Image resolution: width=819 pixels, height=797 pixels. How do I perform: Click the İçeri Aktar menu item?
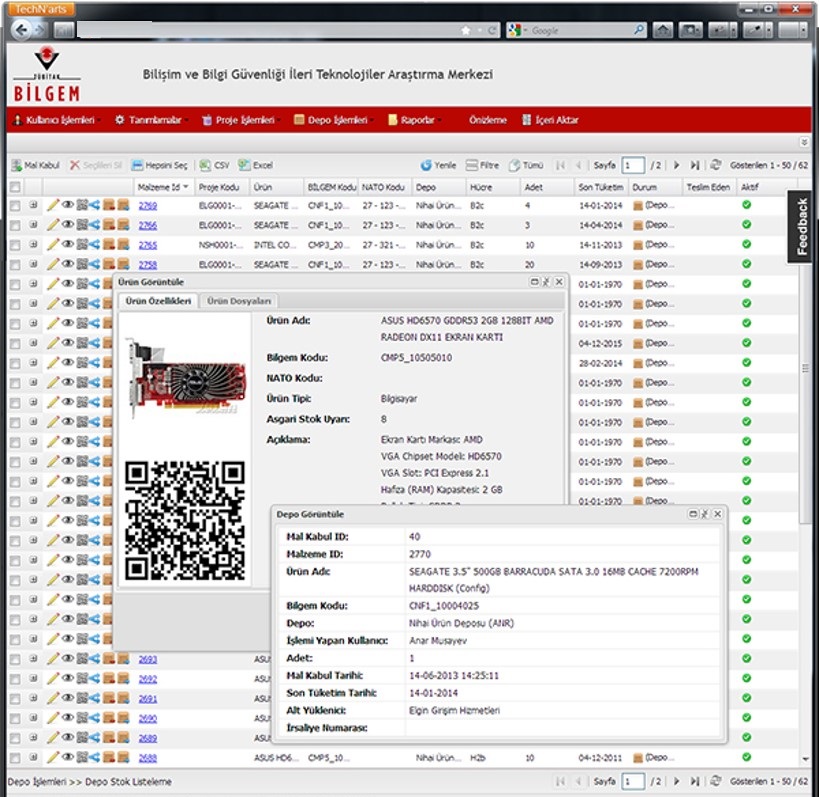(550, 120)
